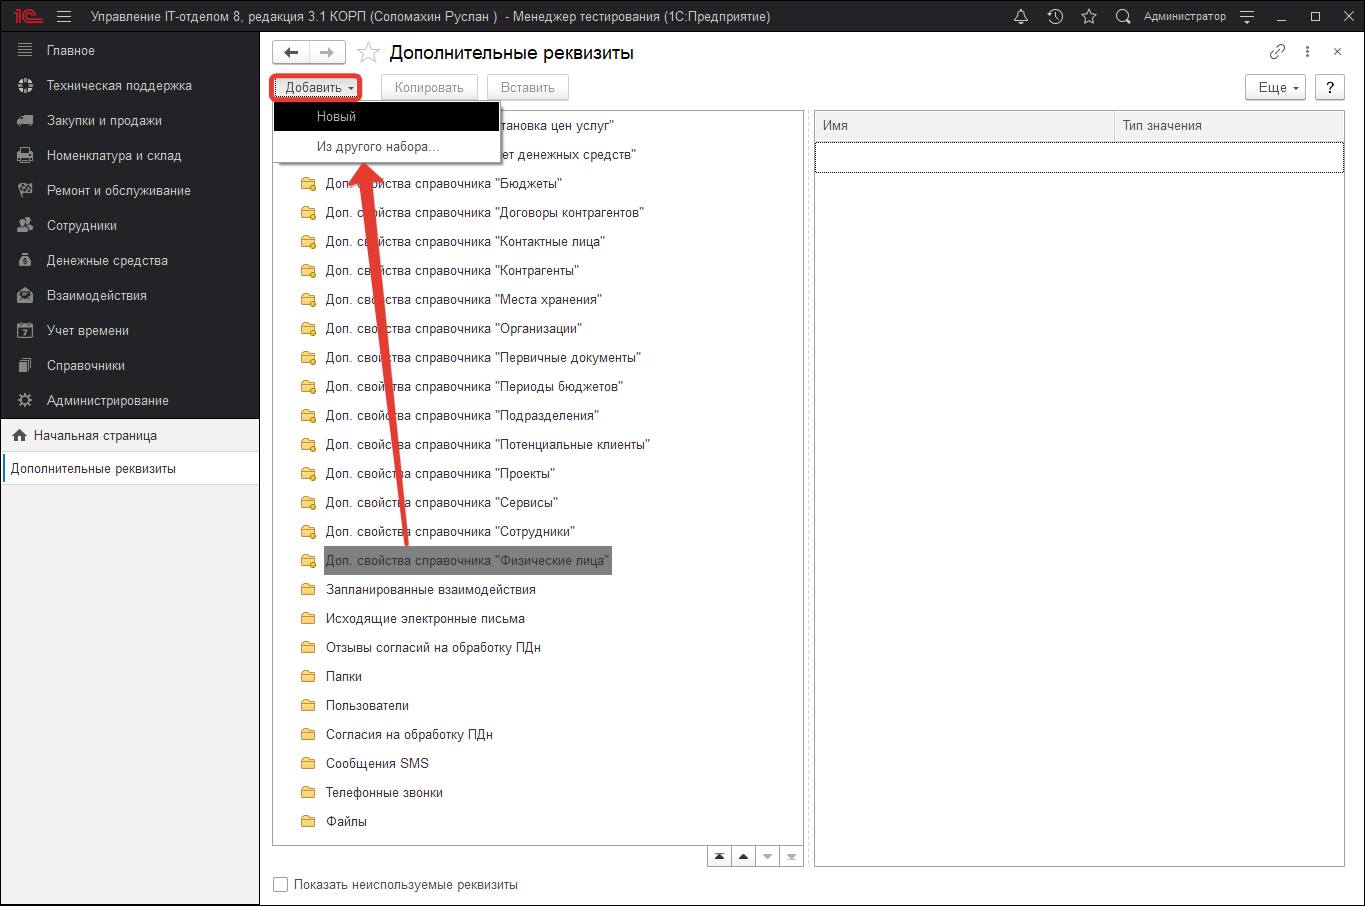
Task: Open the hamburger main menu
Action: [64, 17]
